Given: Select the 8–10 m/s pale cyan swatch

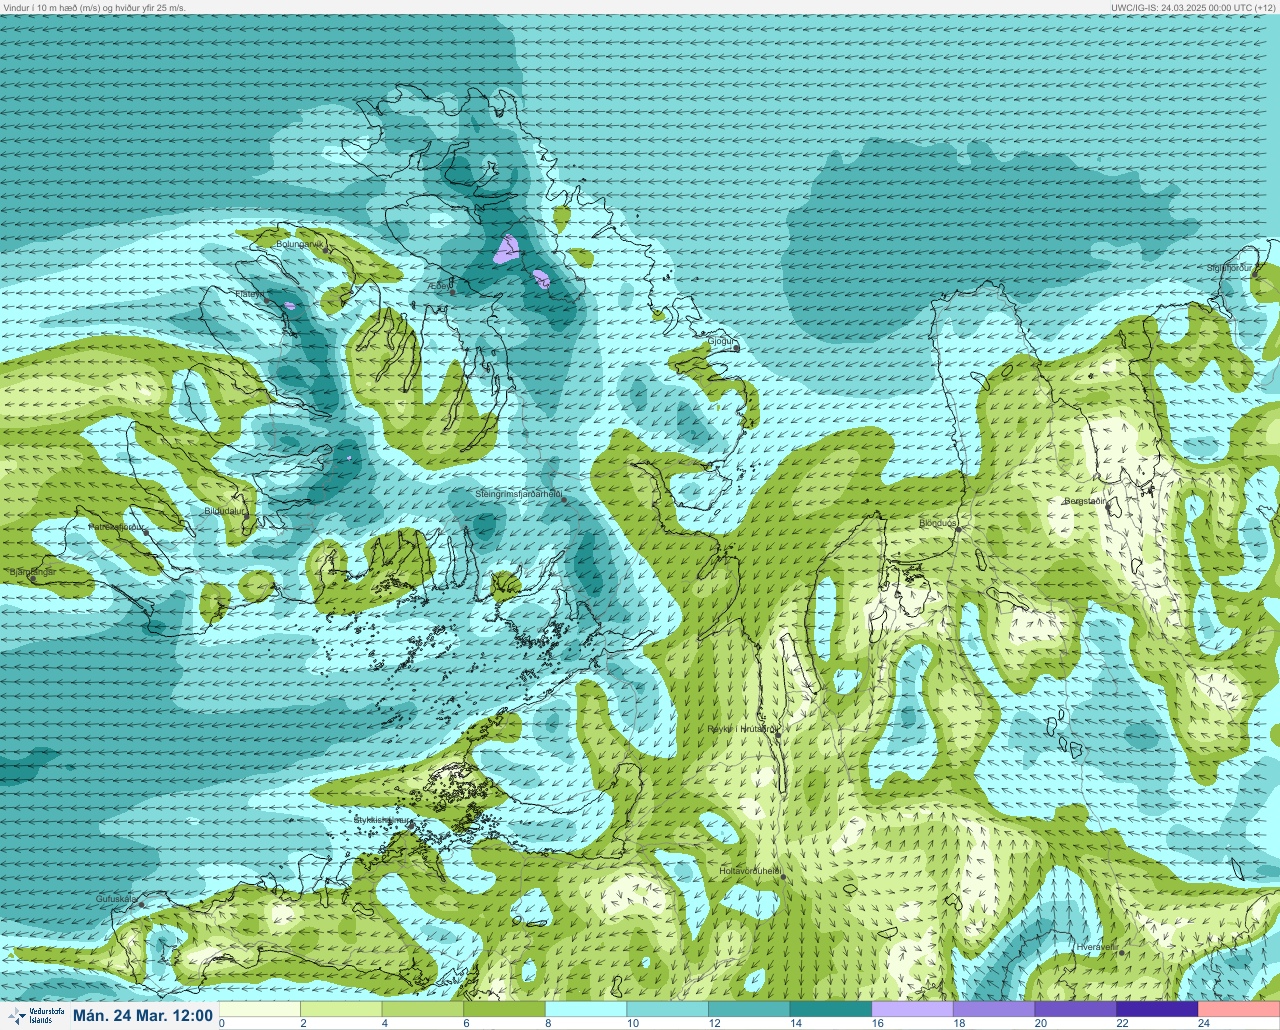Looking at the screenshot, I should click(586, 1008).
